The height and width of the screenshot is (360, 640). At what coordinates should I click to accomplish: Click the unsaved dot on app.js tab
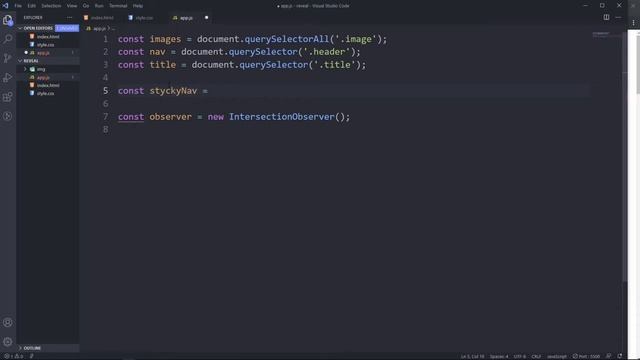click(206, 18)
